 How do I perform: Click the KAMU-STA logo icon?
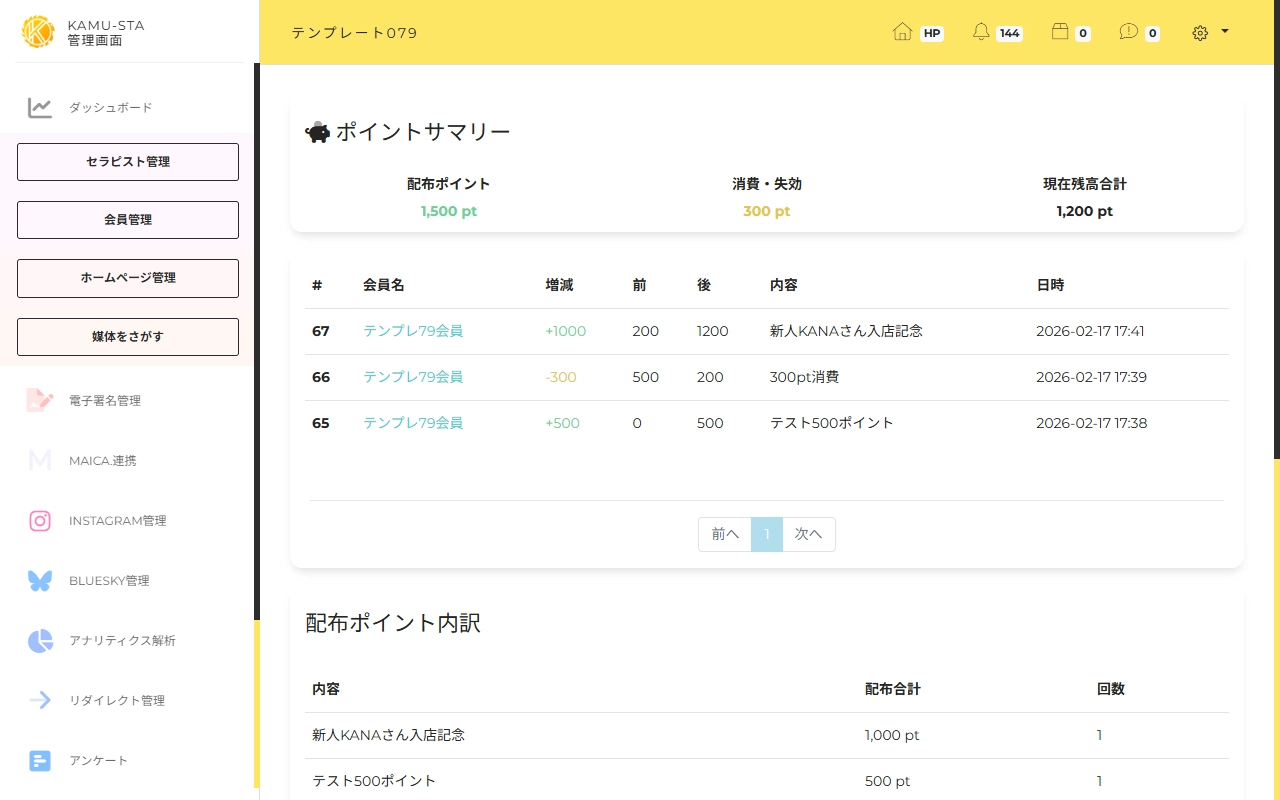coord(38,32)
